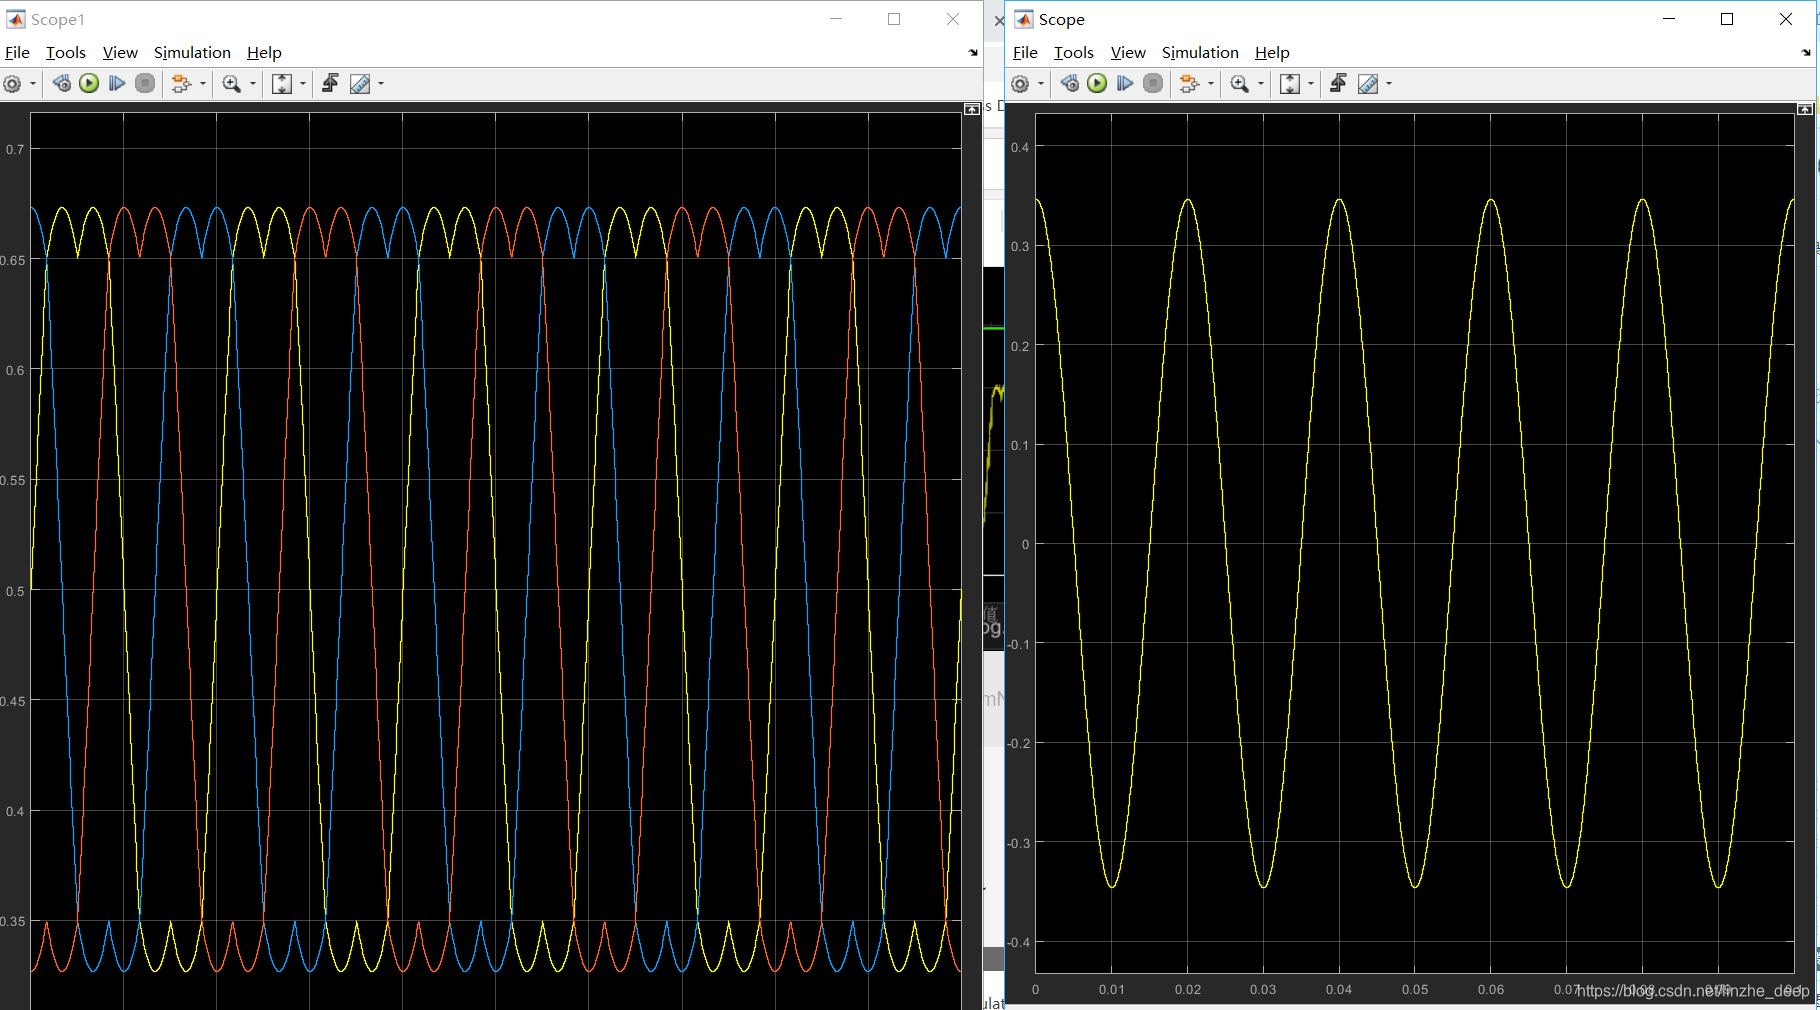Run simulation from Scope1 green play button
This screenshot has width=1820, height=1010.
pyautogui.click(x=89, y=84)
